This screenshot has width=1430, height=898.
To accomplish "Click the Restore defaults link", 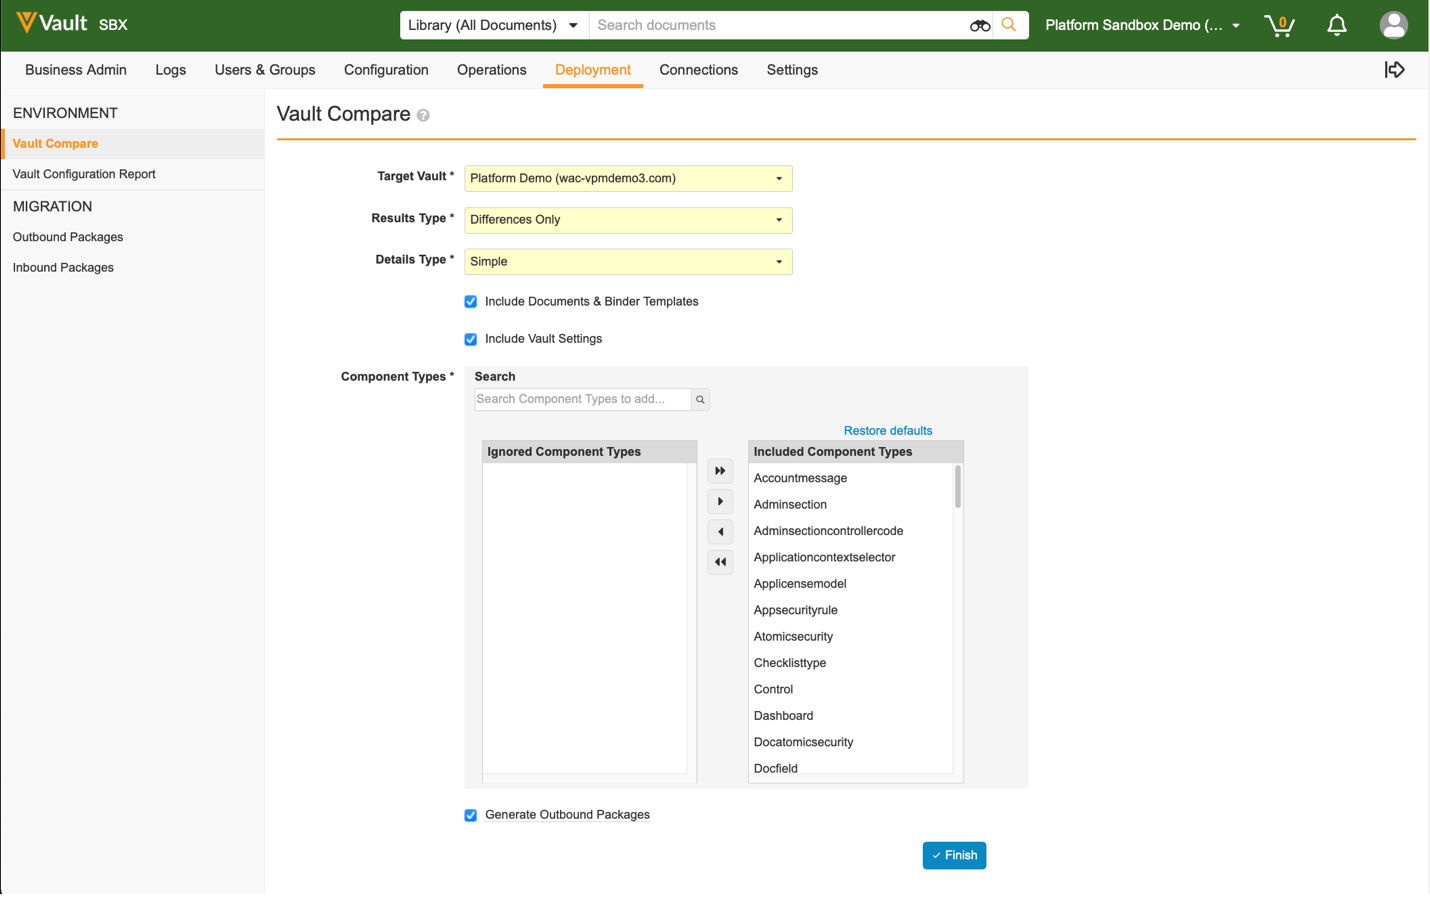I will tap(887, 431).
